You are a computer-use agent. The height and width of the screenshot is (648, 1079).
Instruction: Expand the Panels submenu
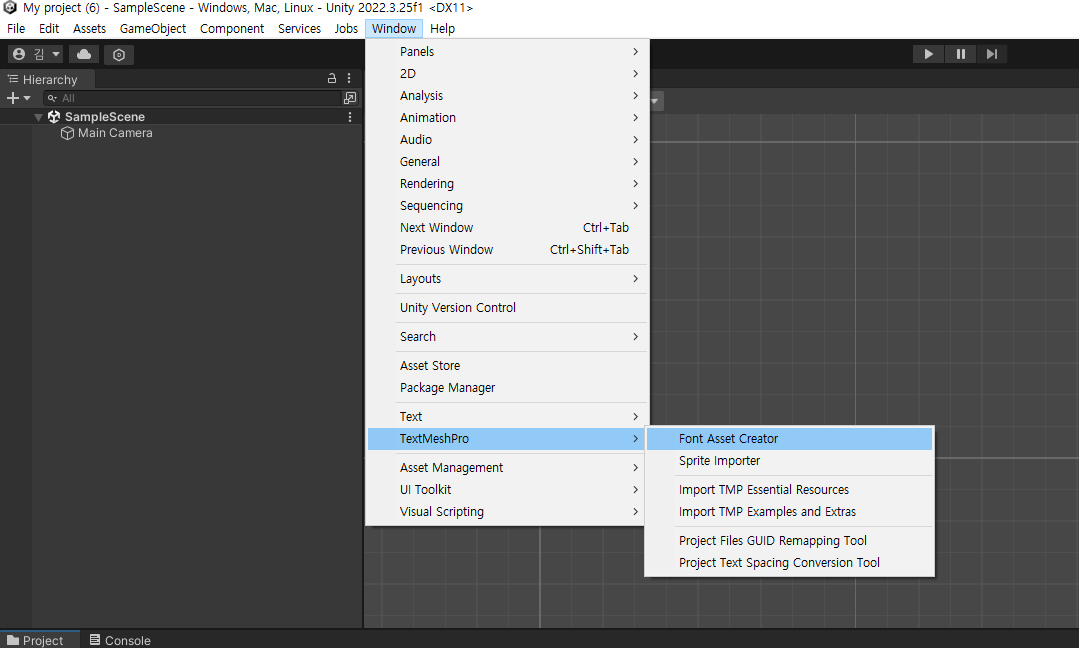pos(507,52)
